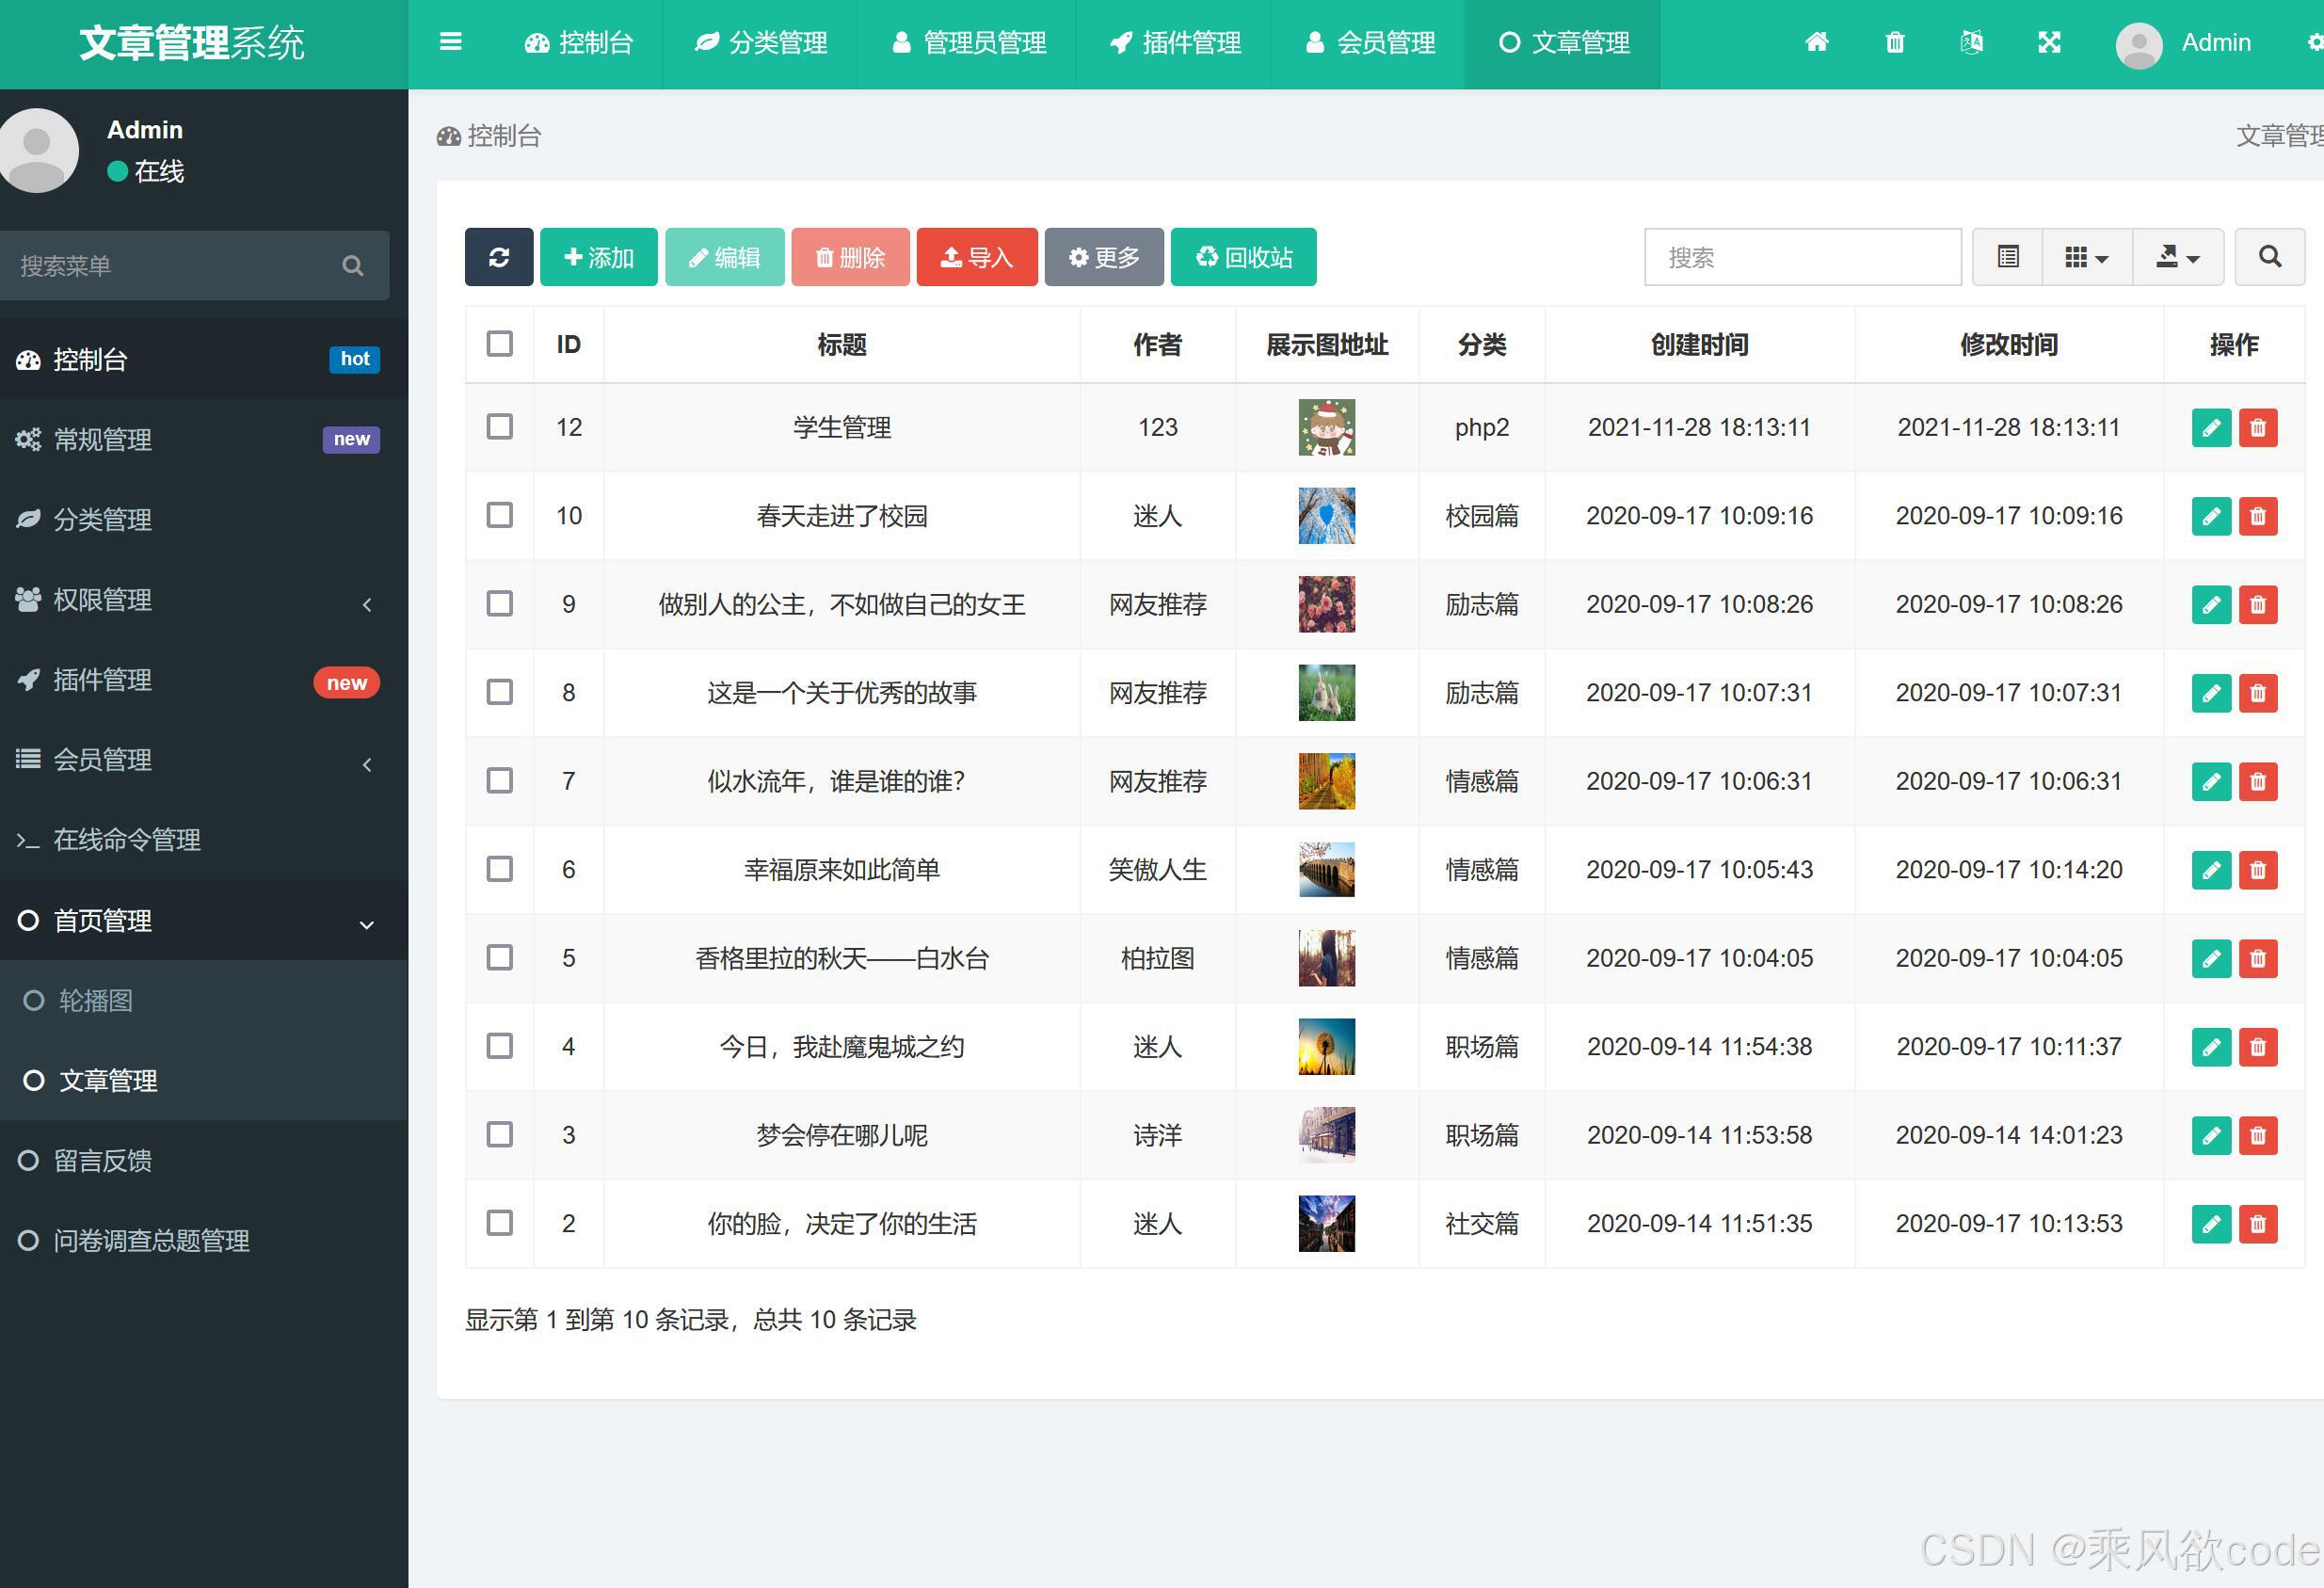Check the checkbox for article ID 12
Viewport: 2324px width, 1588px height.
click(499, 427)
